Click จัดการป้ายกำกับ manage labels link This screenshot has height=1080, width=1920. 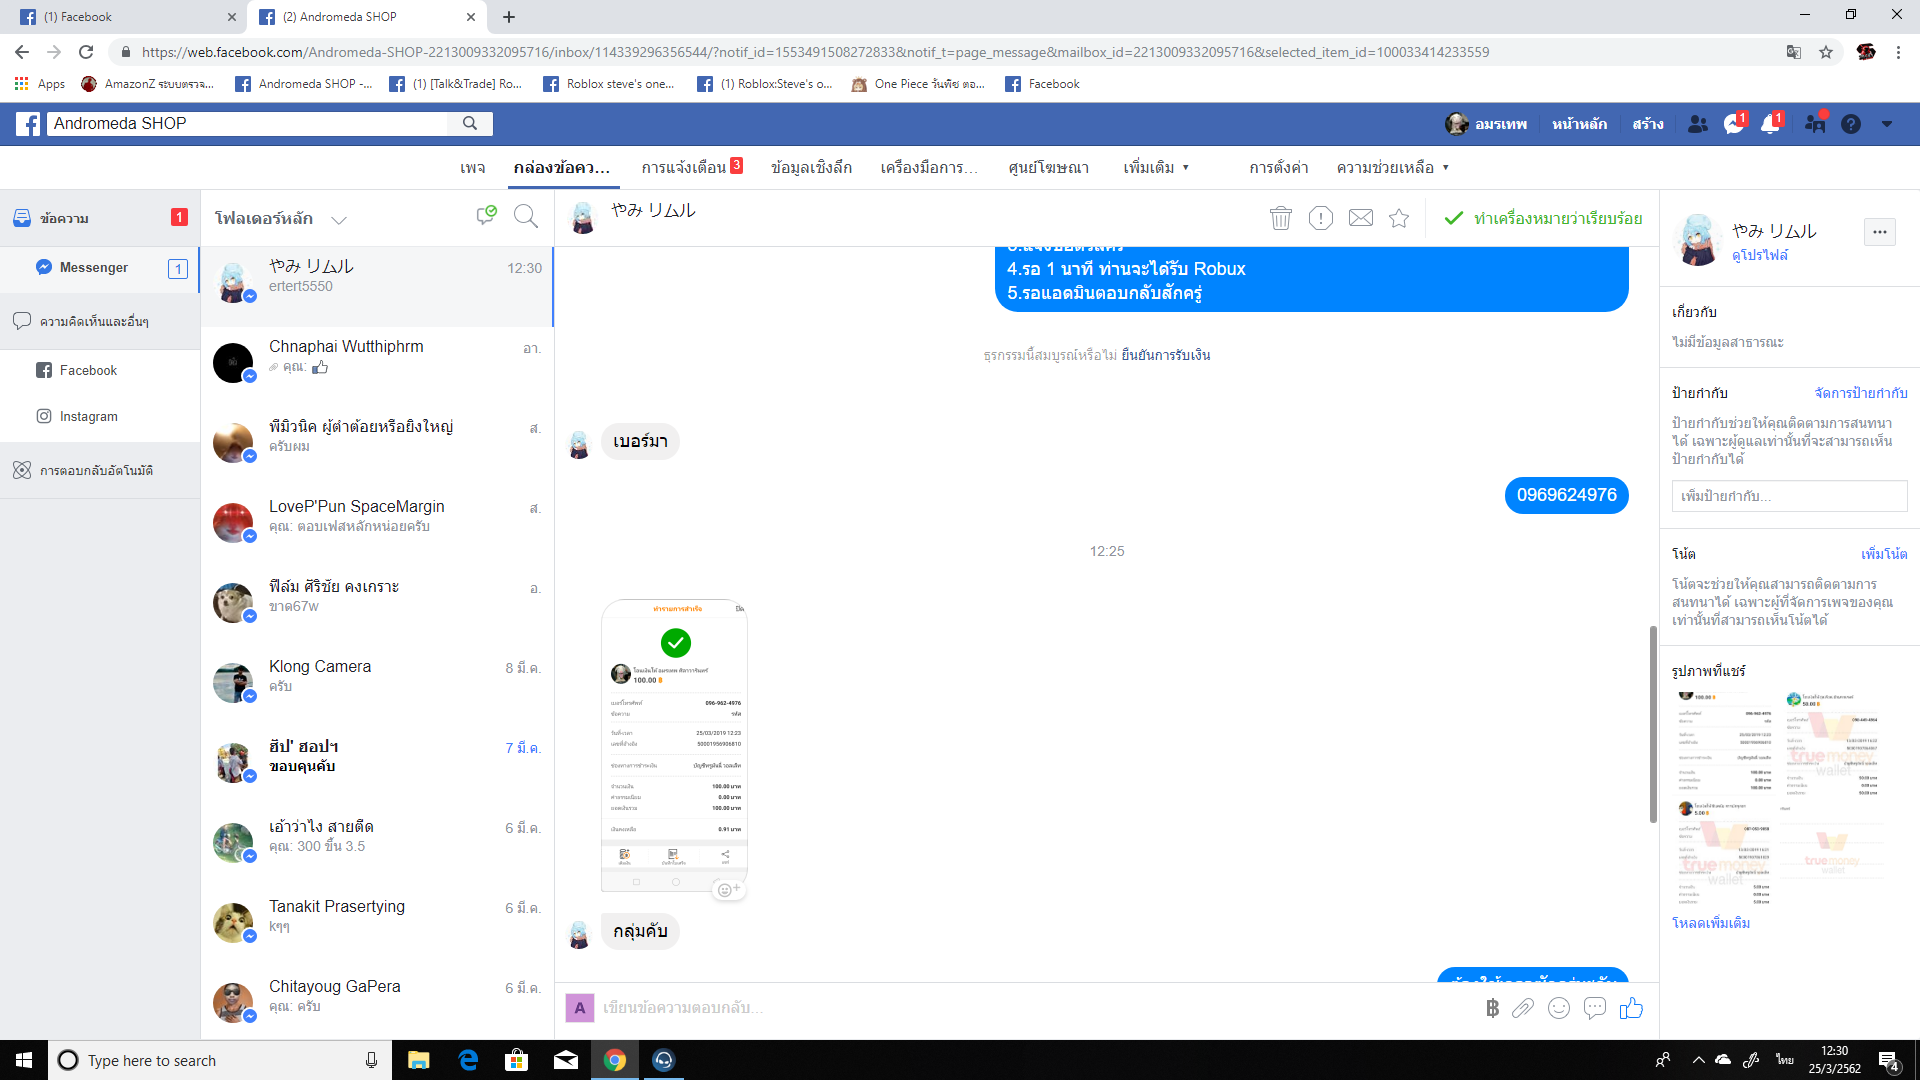click(1861, 393)
